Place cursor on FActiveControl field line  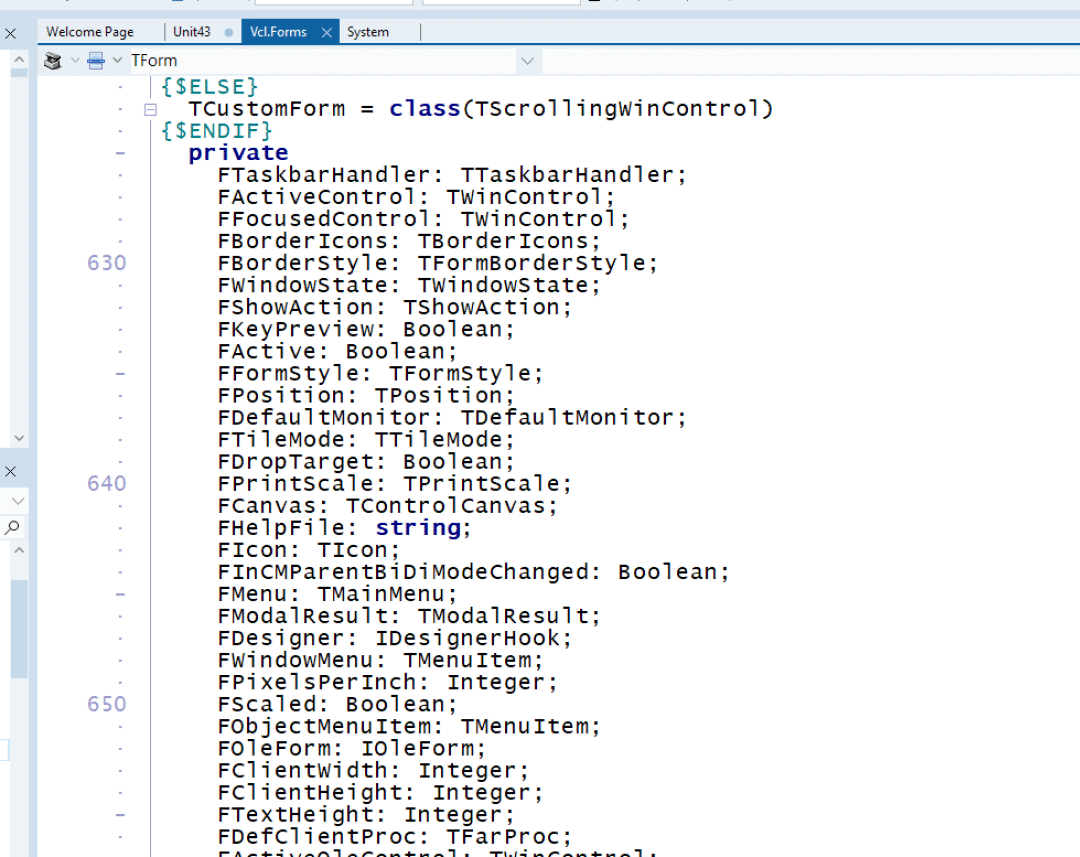(x=416, y=197)
